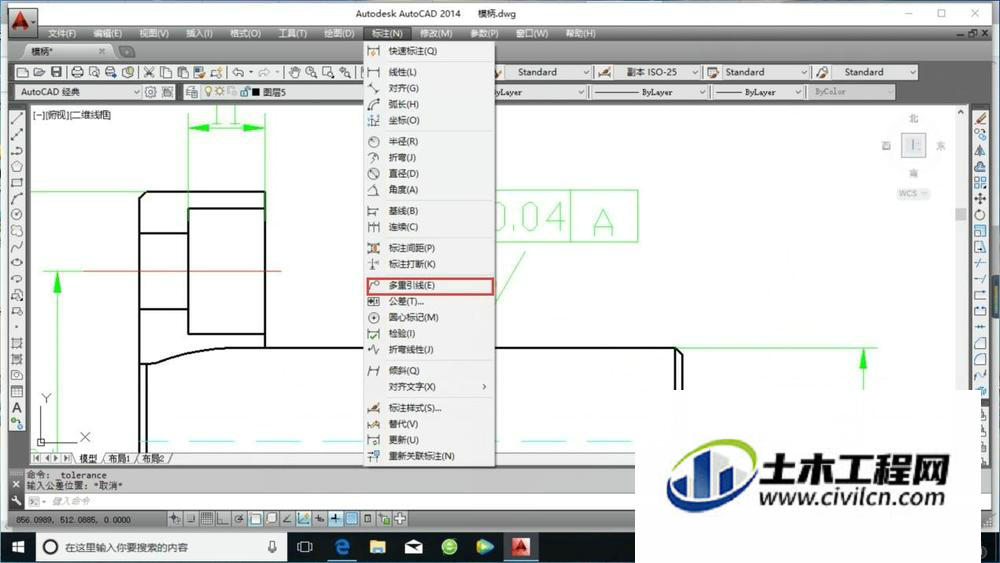The width and height of the screenshot is (1000, 563).
Task: Select the Pan hand tool
Action: click(294, 72)
